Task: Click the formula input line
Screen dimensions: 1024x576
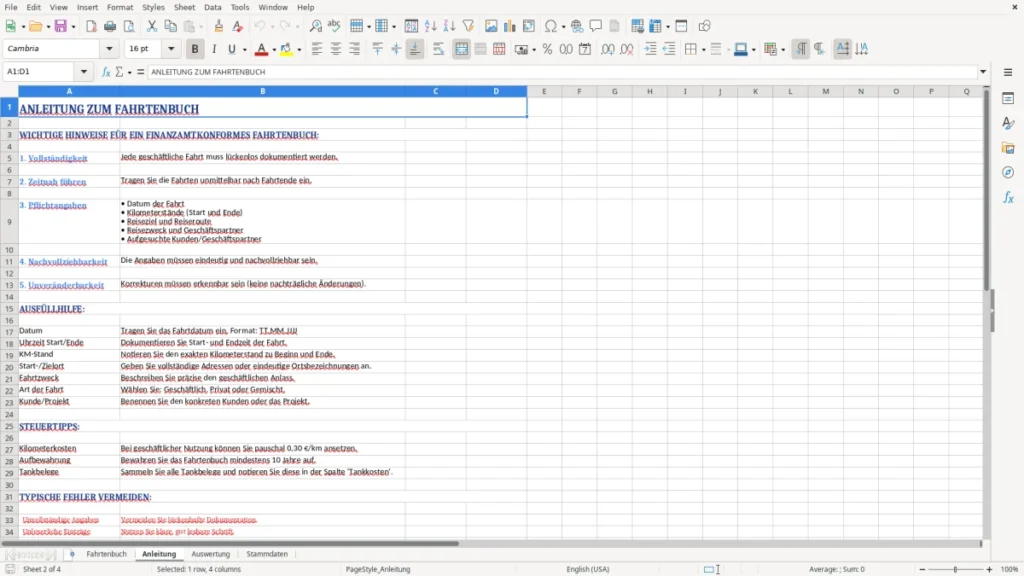Action: 562,72
